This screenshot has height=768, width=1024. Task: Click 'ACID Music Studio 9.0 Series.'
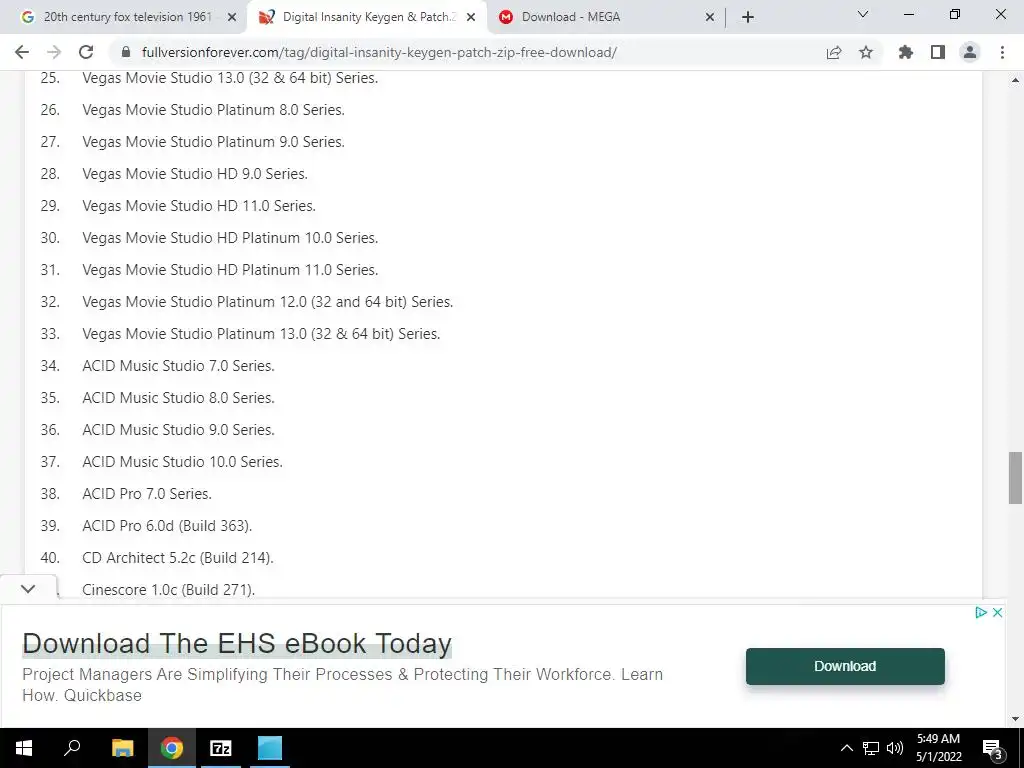point(178,430)
